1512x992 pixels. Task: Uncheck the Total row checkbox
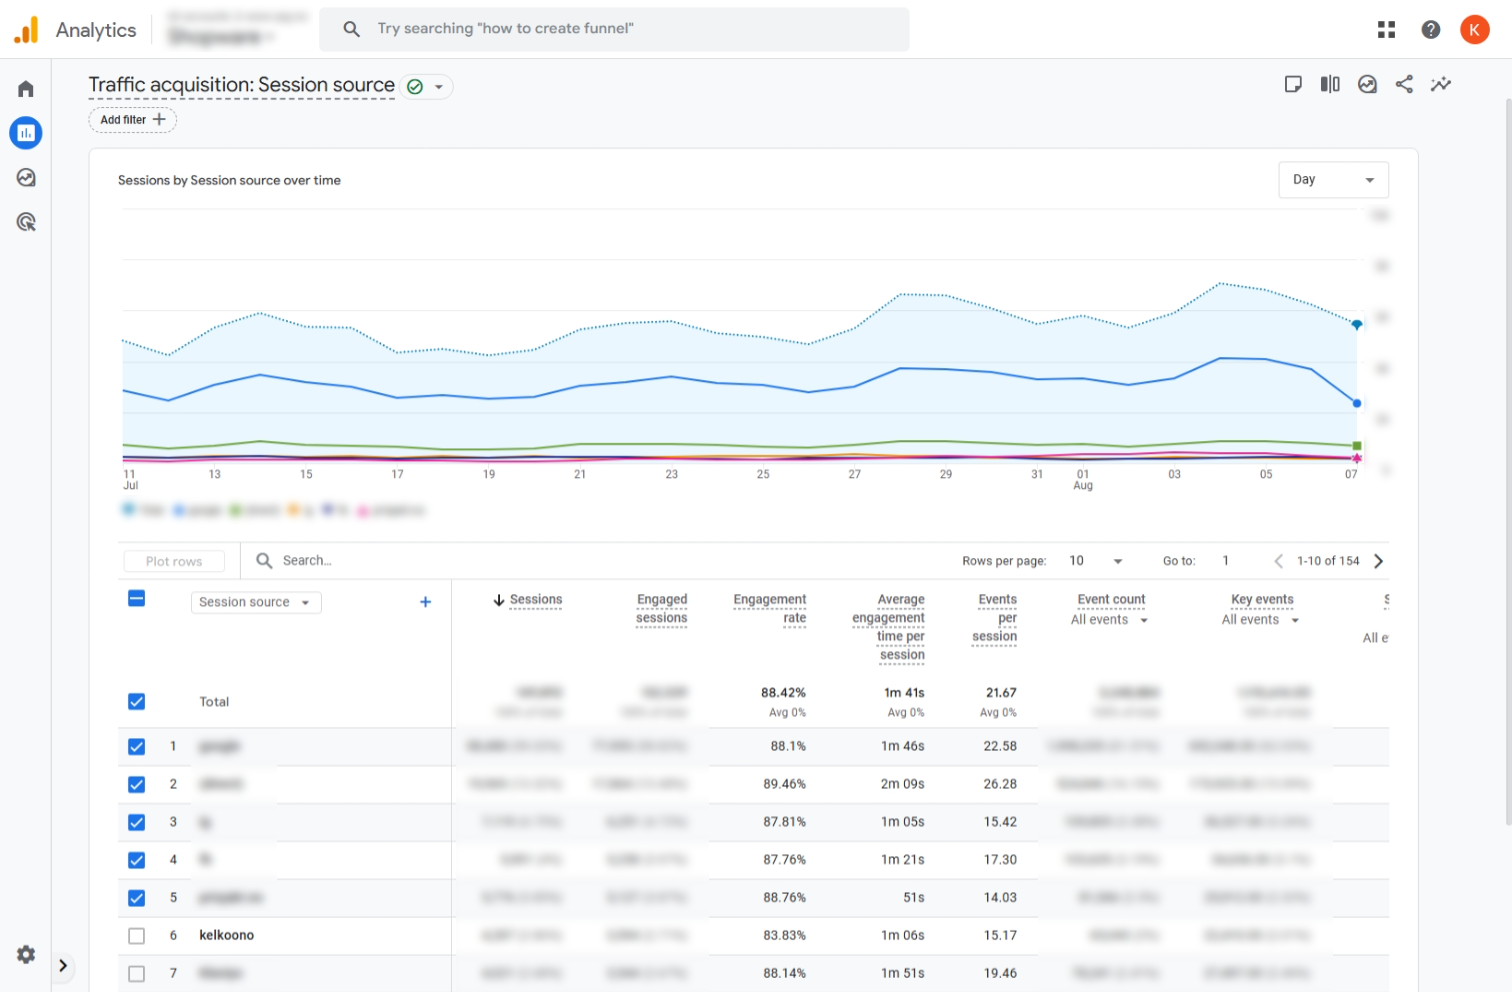point(137,702)
